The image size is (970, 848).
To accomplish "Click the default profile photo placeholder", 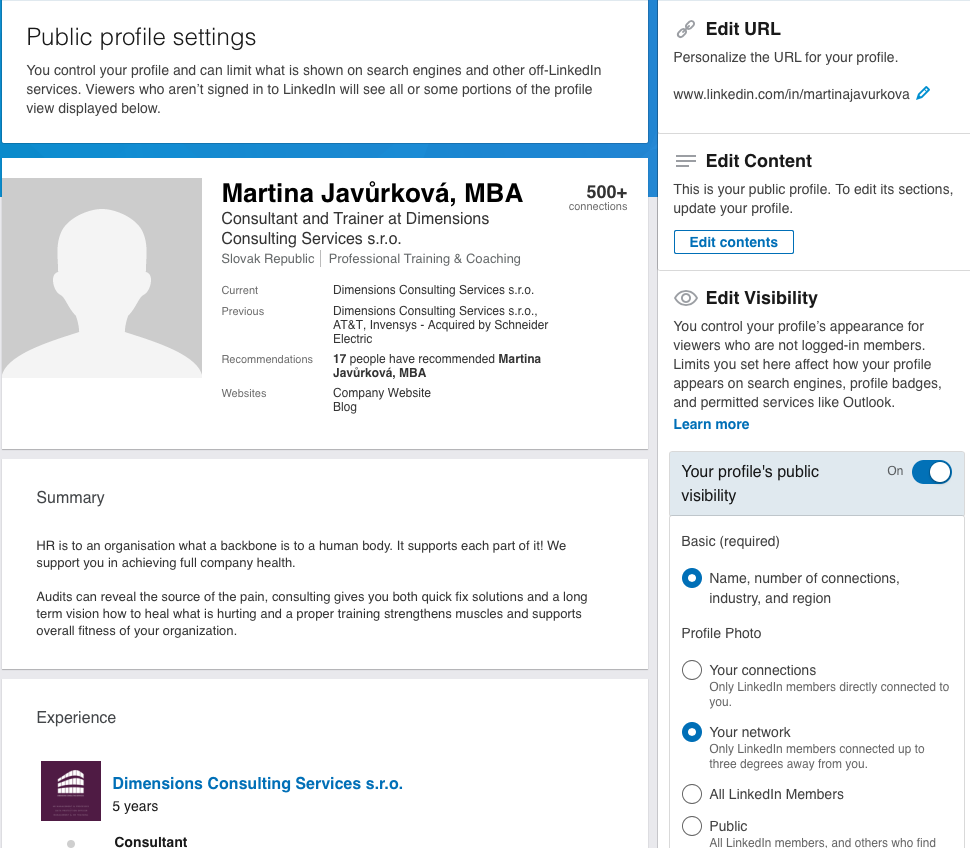I will point(102,278).
